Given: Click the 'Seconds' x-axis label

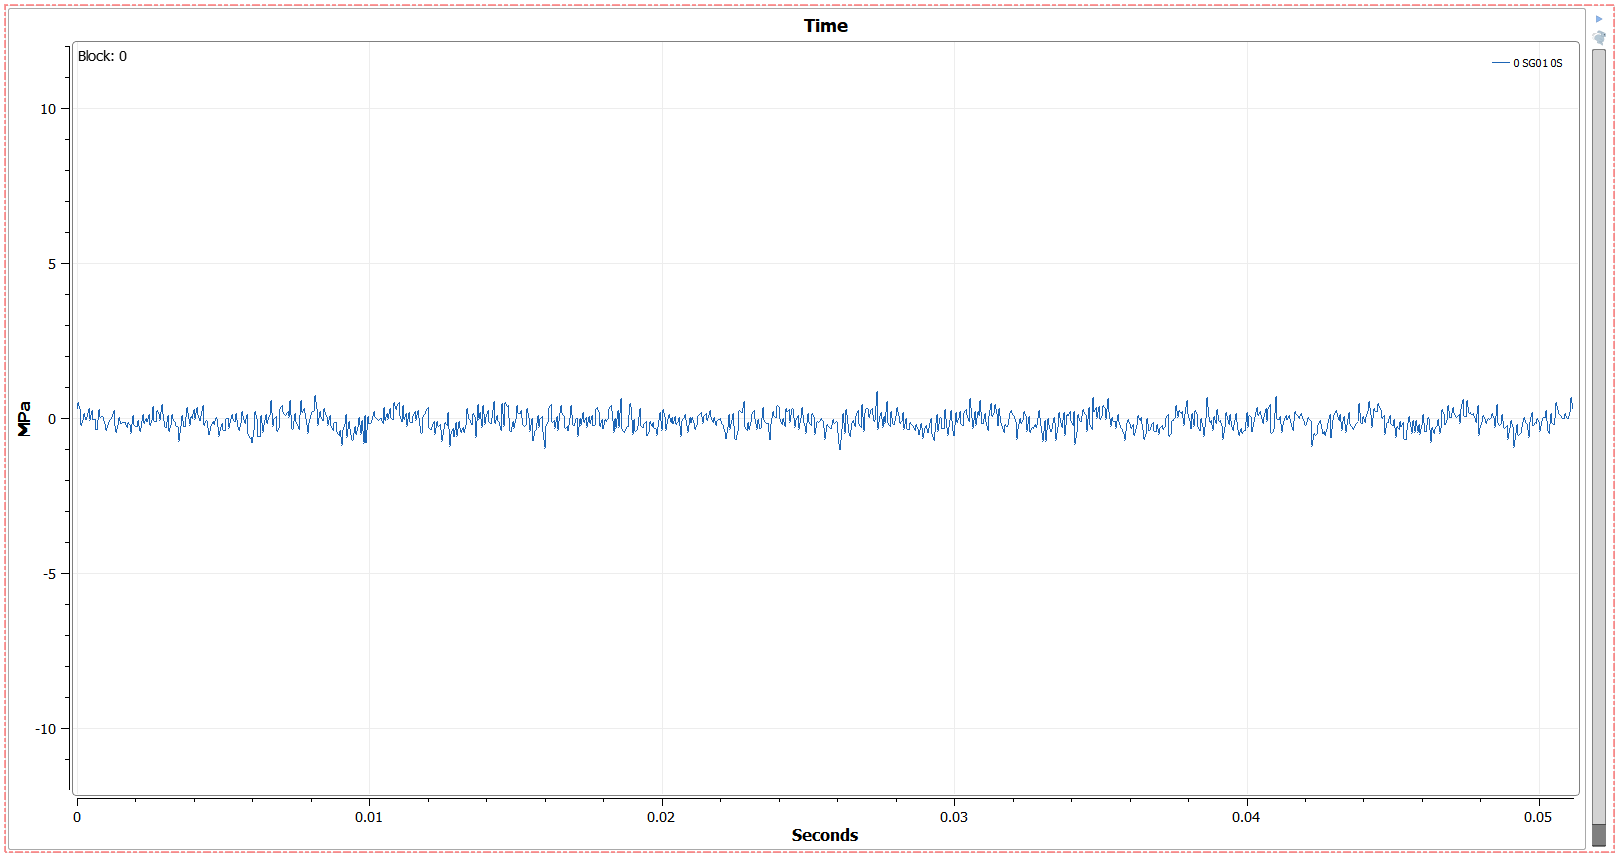Looking at the screenshot, I should tap(825, 835).
